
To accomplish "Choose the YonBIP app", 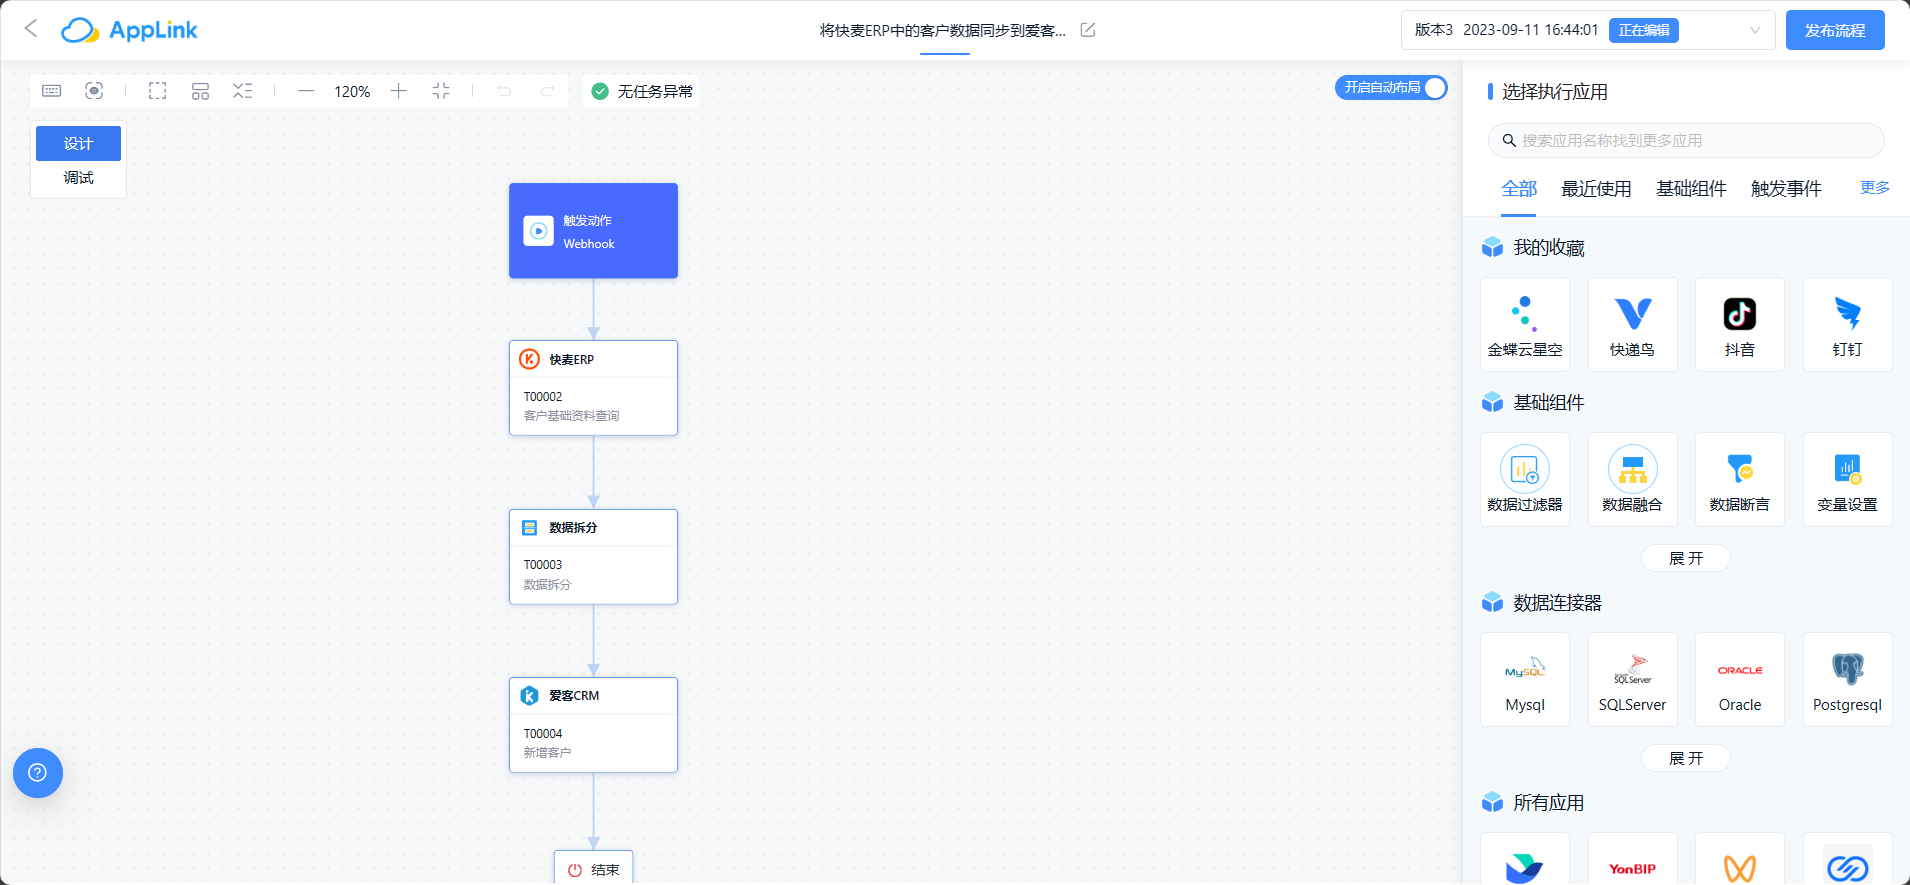I will (x=1632, y=859).
